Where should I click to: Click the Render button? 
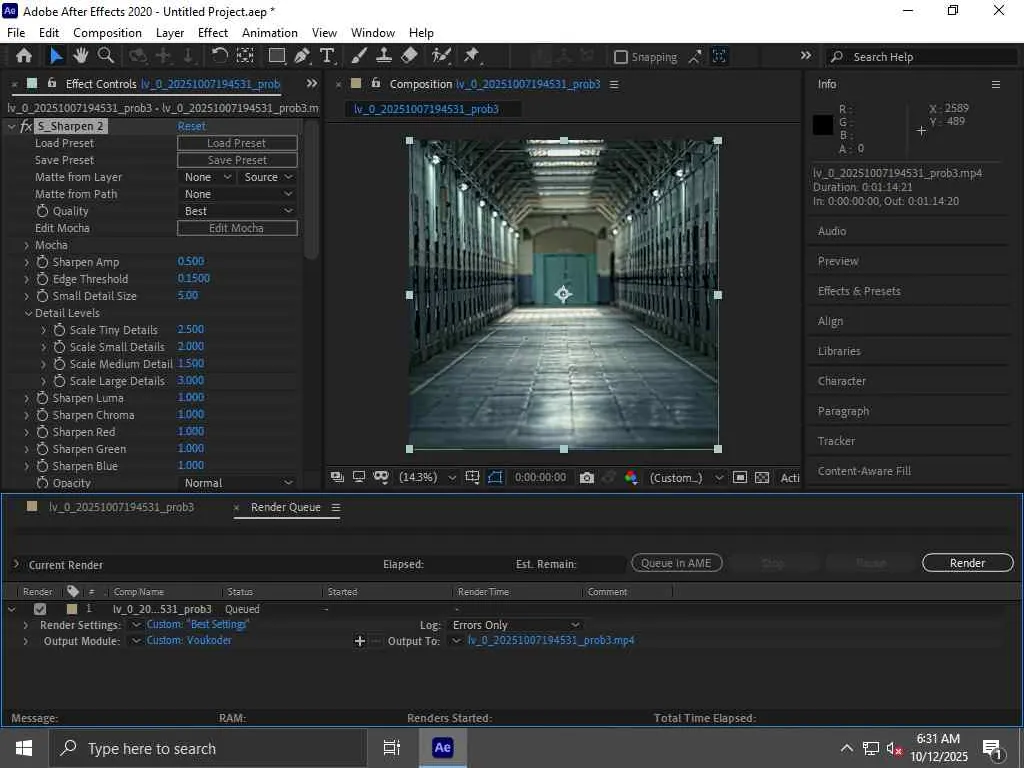967,563
